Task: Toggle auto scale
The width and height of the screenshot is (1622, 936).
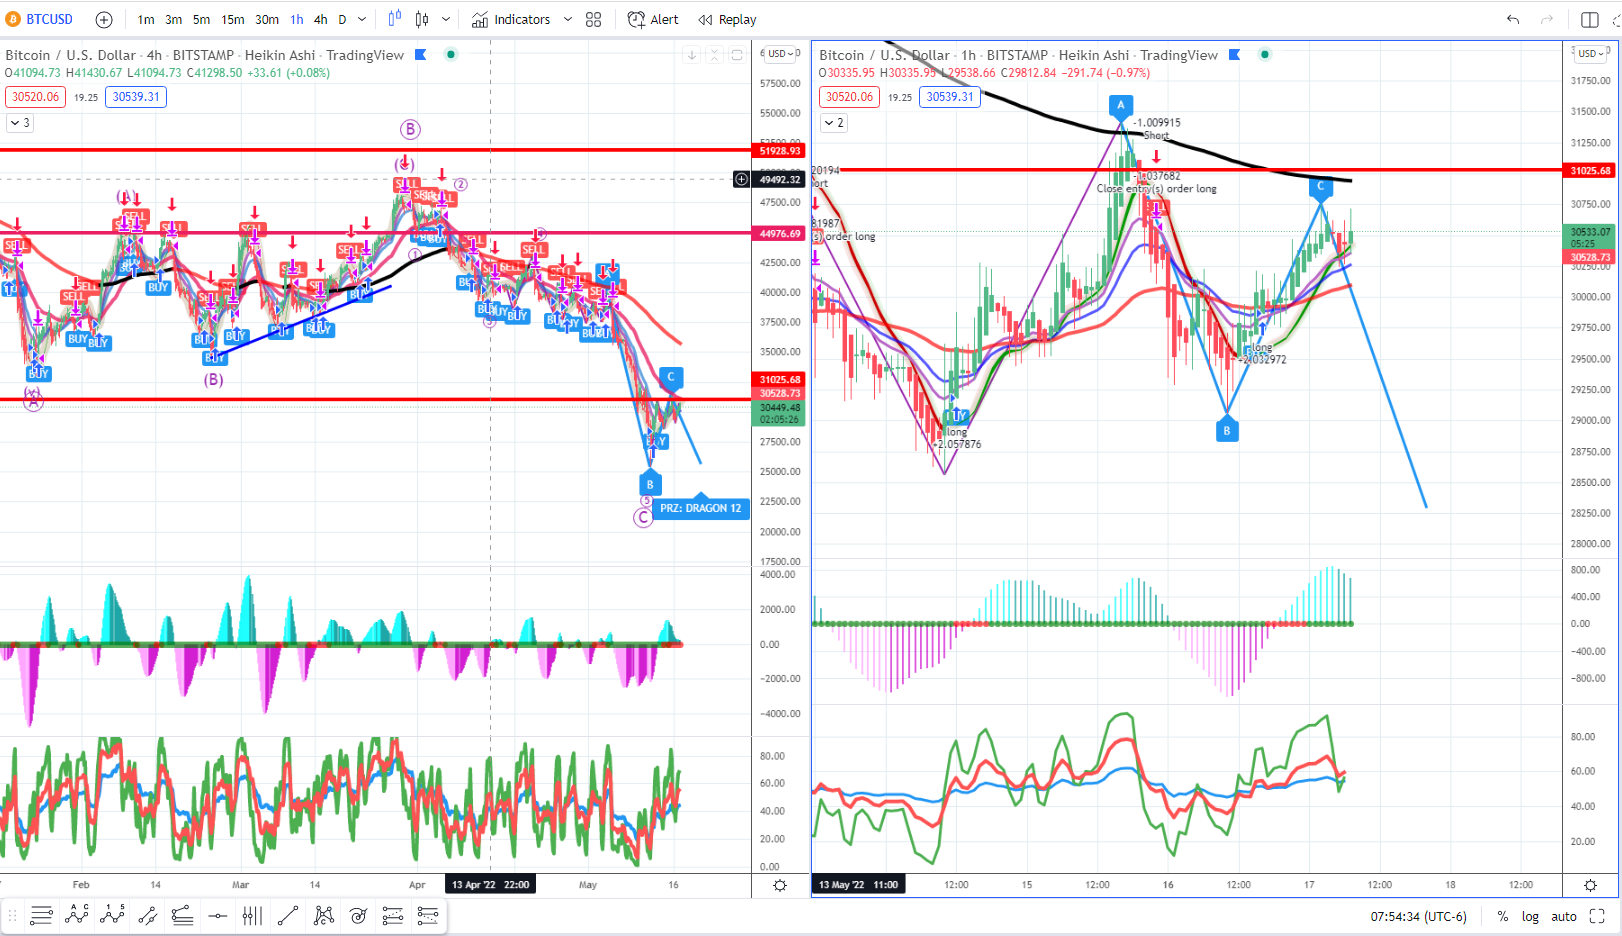Action: click(1564, 916)
